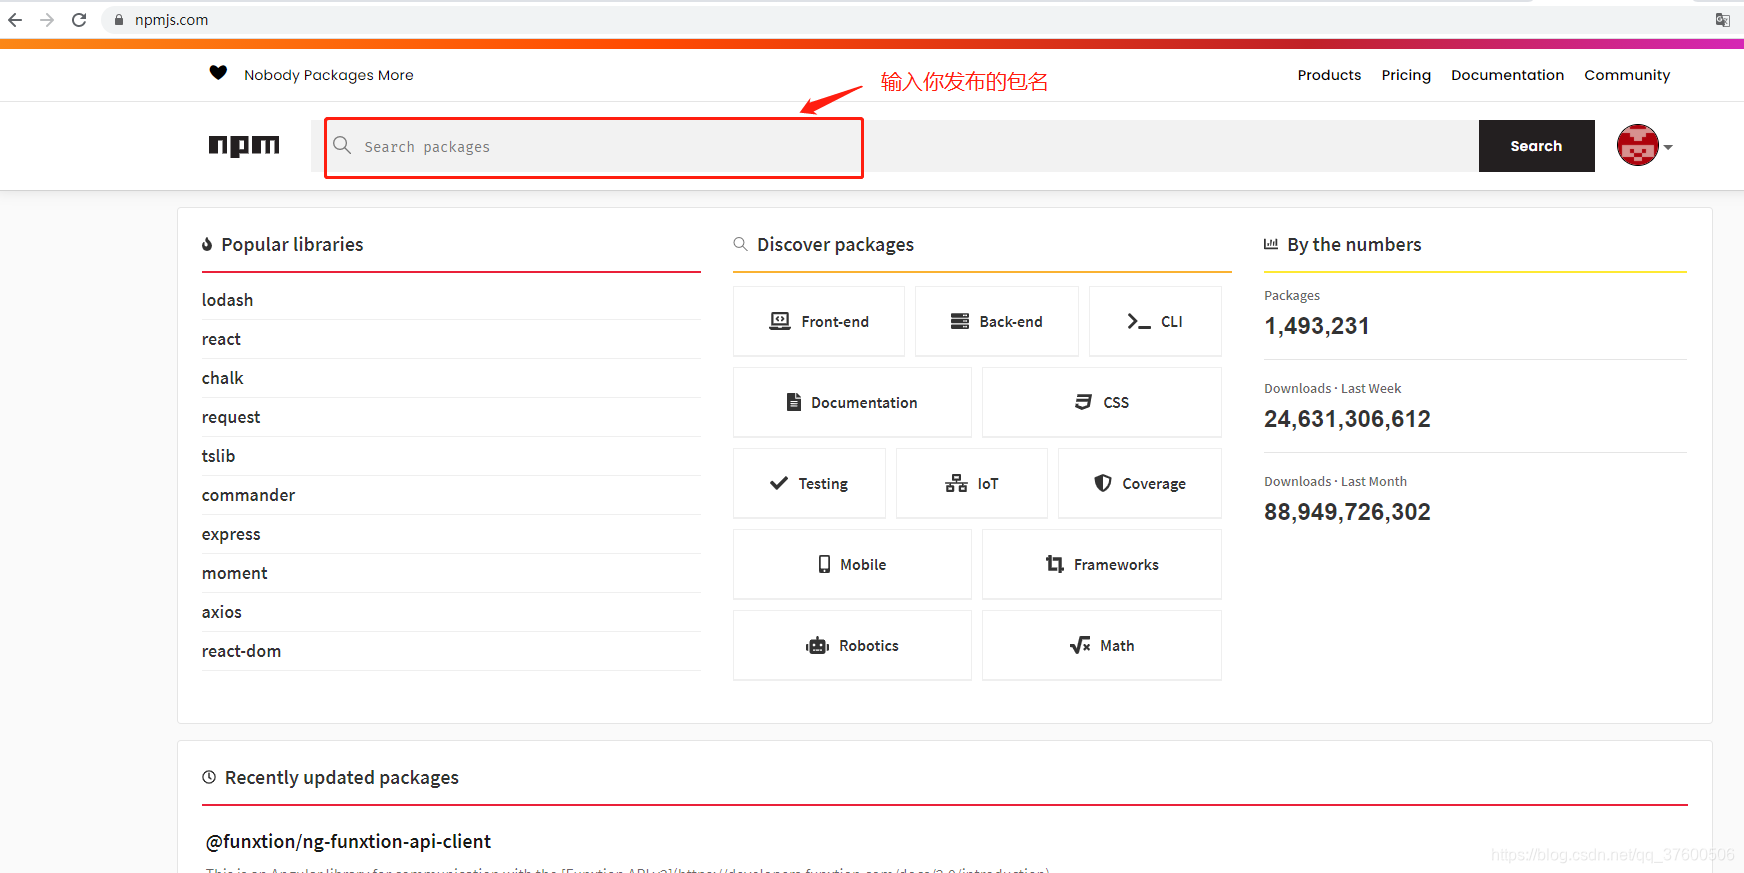Screen dimensions: 1744x873
Task: Click the IoT network icon
Action: [956, 483]
